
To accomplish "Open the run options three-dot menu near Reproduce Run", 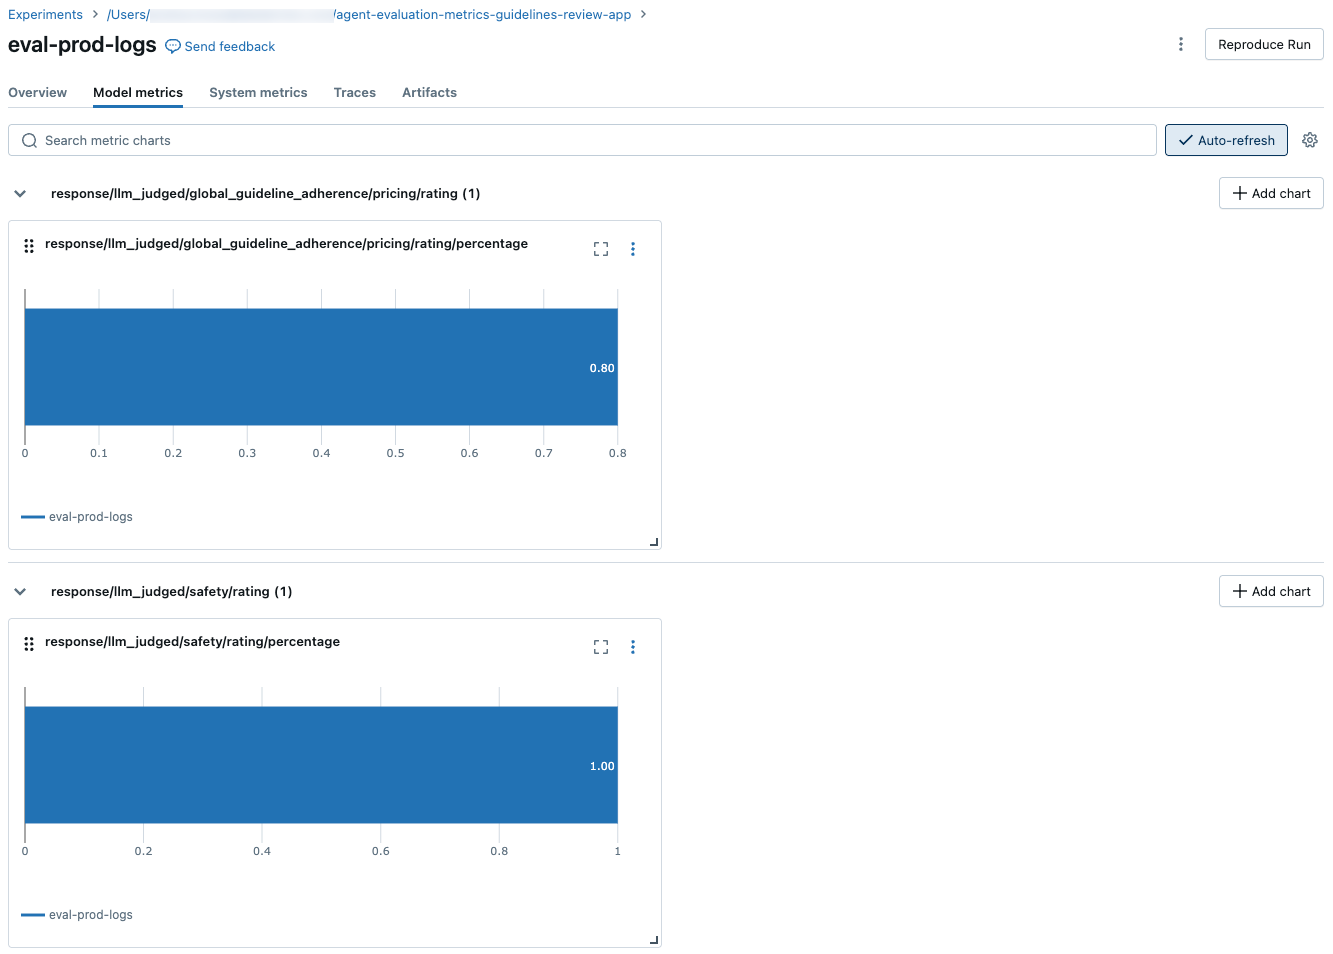I will 1181,44.
